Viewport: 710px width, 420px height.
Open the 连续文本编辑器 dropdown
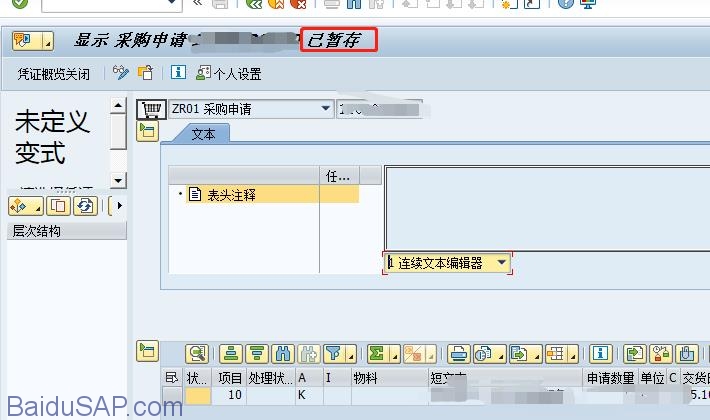click(x=501, y=262)
